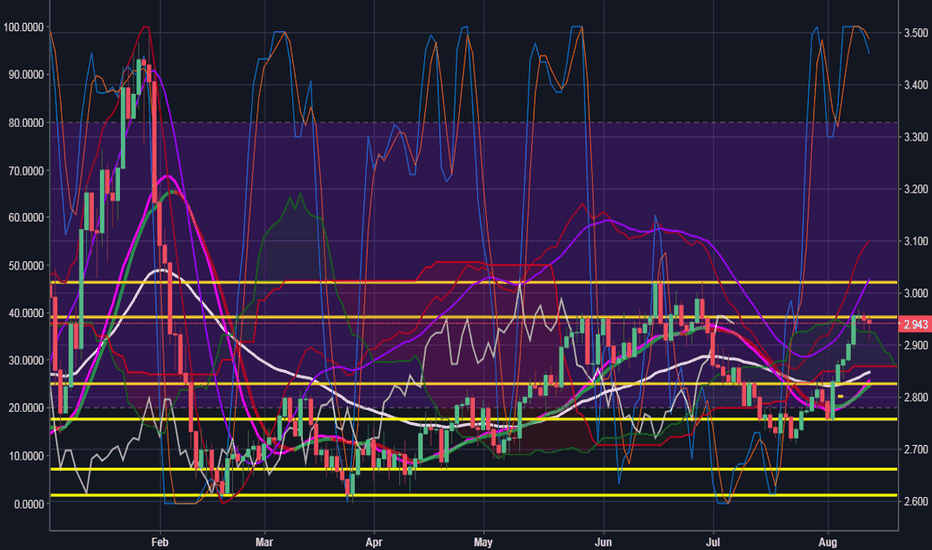
Task: Click the 3.000 price axis label
Action: [915, 293]
